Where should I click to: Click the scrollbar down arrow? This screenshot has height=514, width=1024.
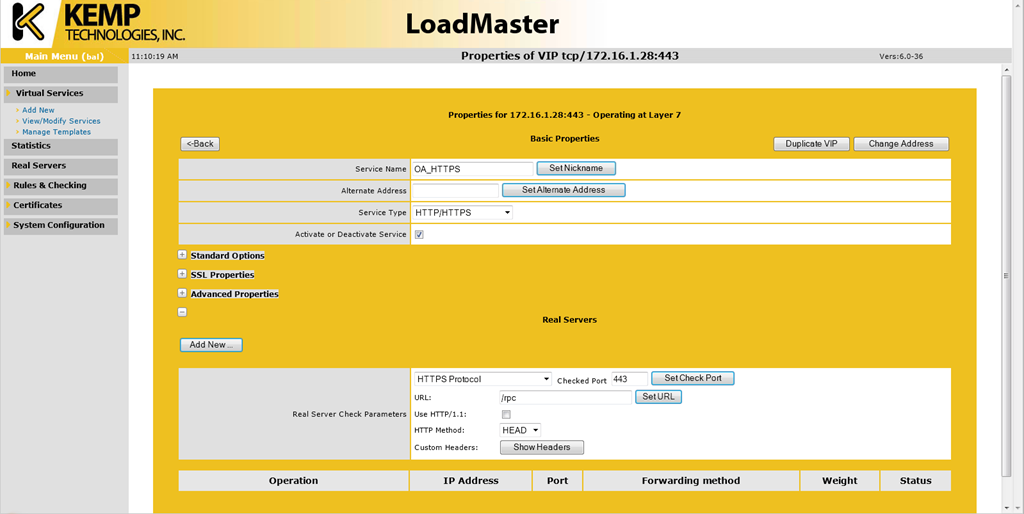[1006, 508]
